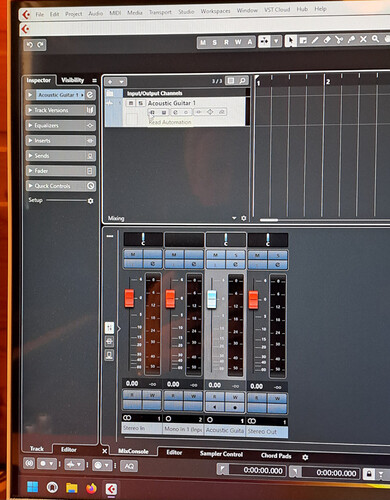Toggle global Read automation R button

click(226, 42)
